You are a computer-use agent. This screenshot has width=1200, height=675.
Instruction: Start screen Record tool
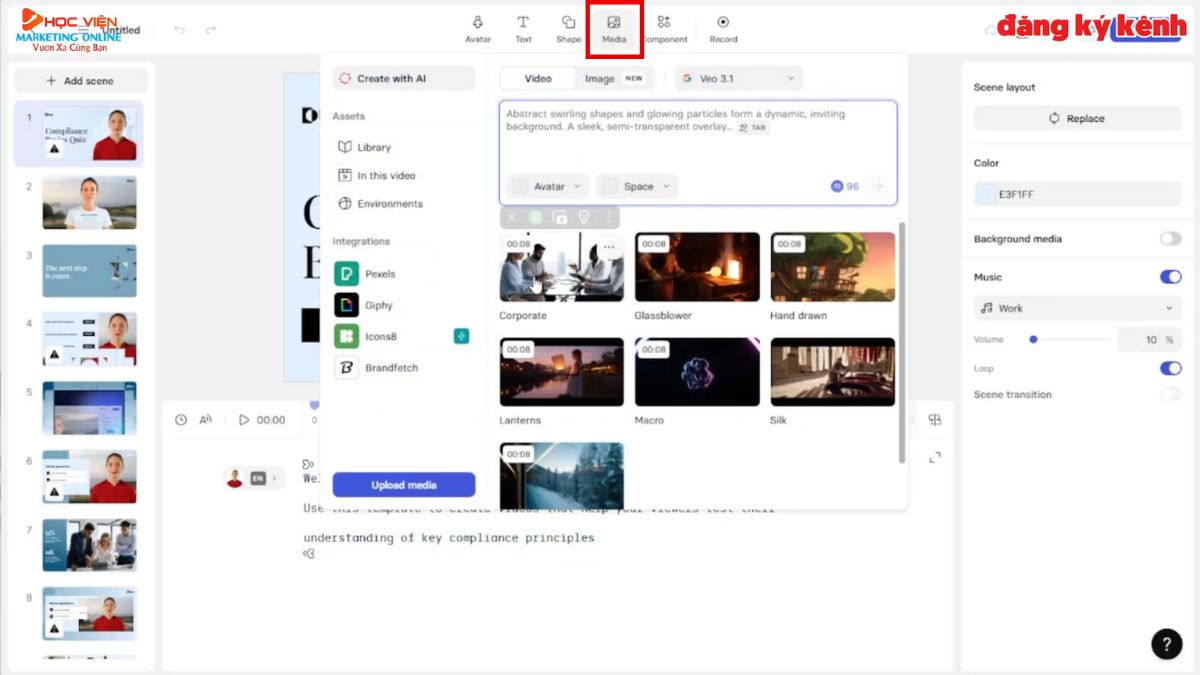point(723,26)
